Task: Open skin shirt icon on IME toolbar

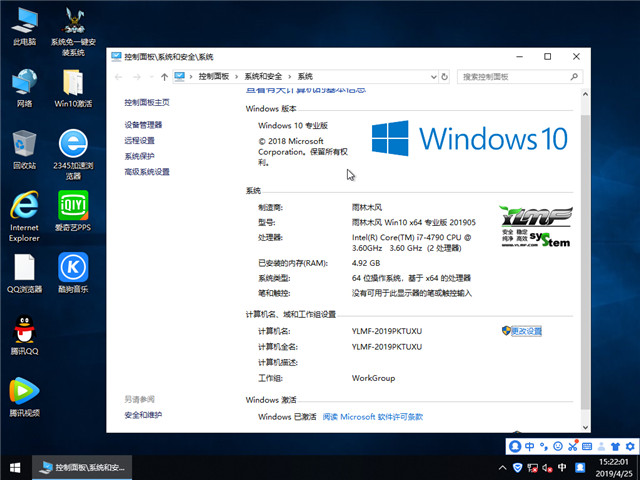Action: pos(616,446)
